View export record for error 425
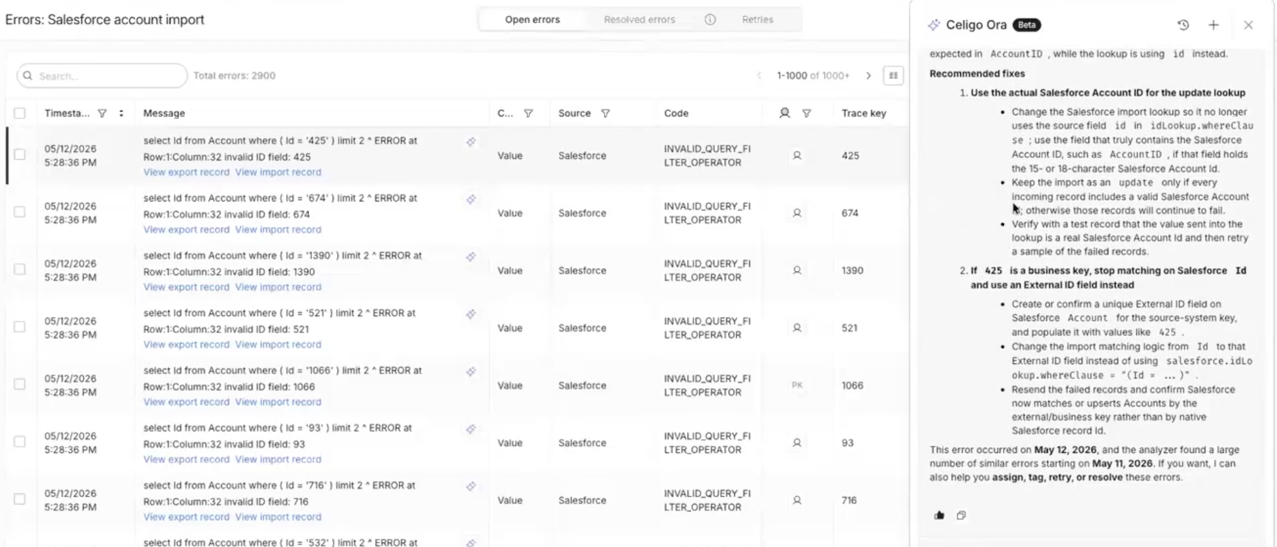The height and width of the screenshot is (547, 1277). 186,172
